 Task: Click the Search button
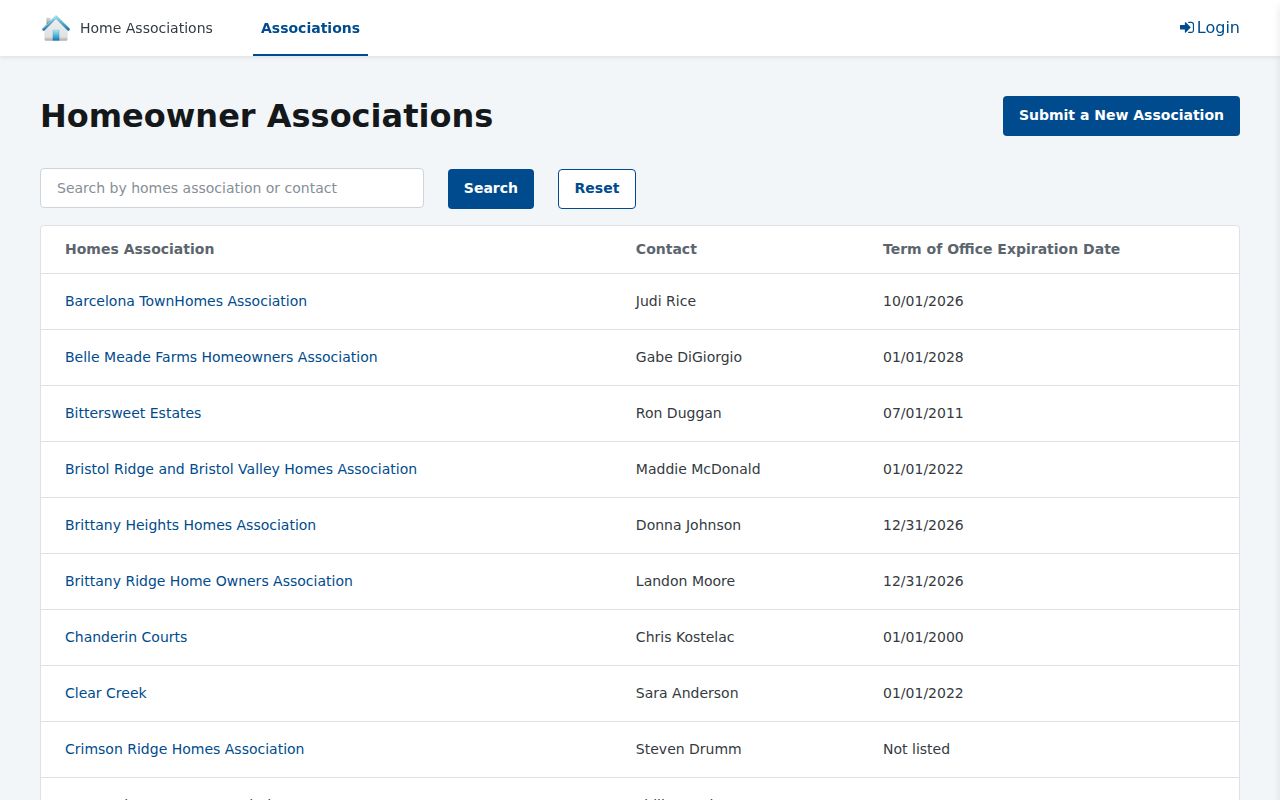[491, 189]
